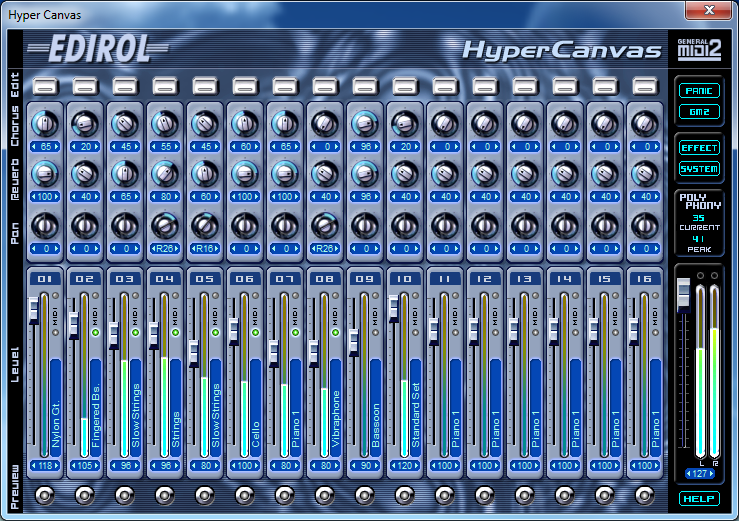The height and width of the screenshot is (521, 739).
Task: Click the level fader of part 01
Action: tap(33, 310)
